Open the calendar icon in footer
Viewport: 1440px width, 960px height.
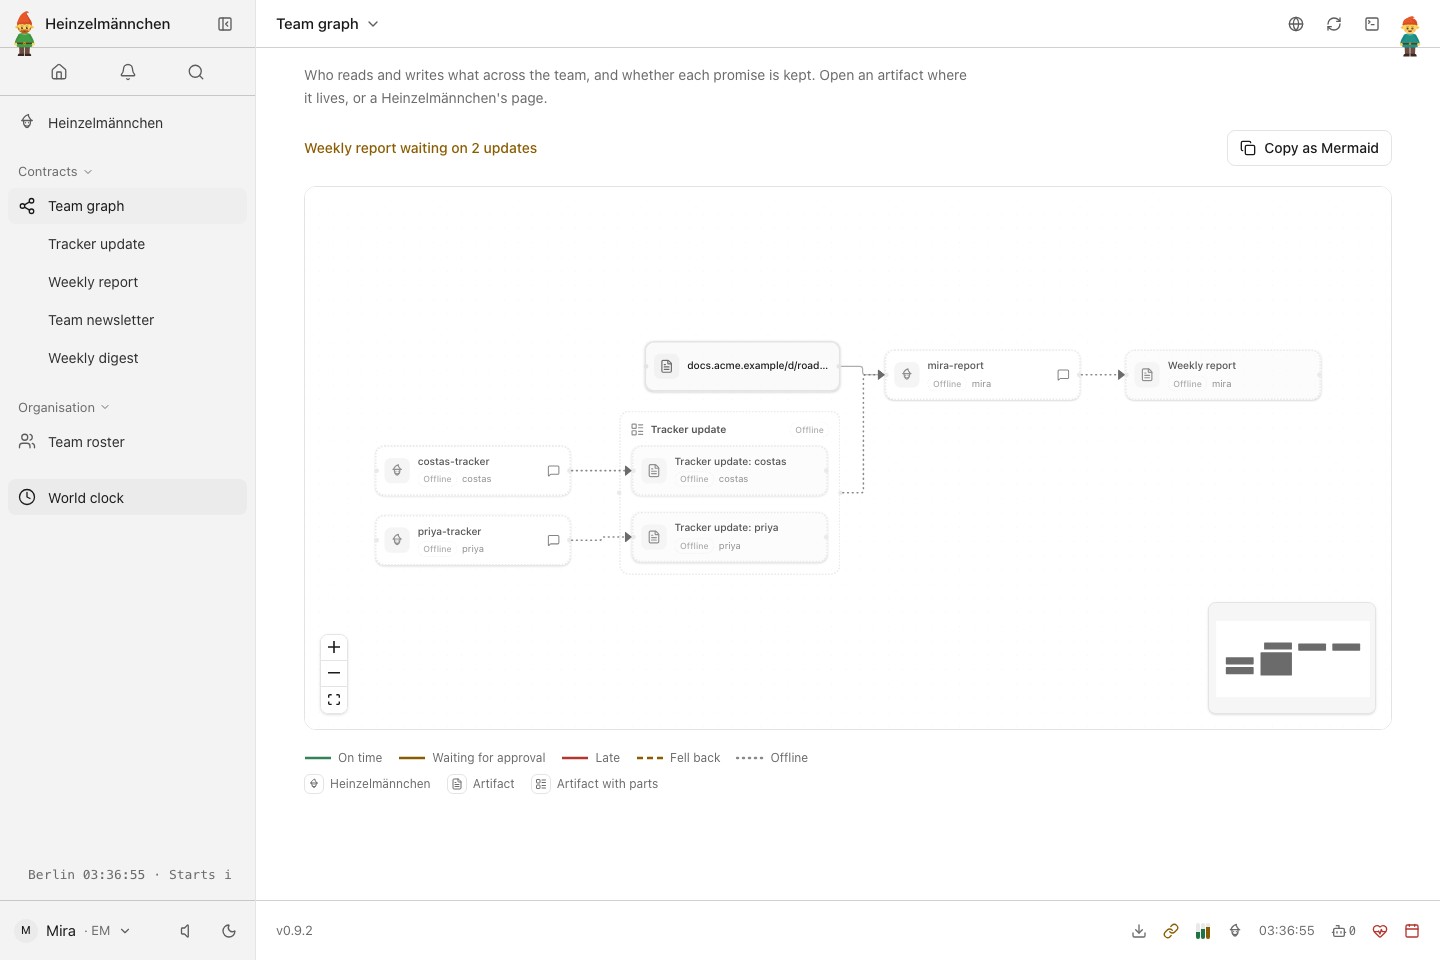pos(1412,931)
